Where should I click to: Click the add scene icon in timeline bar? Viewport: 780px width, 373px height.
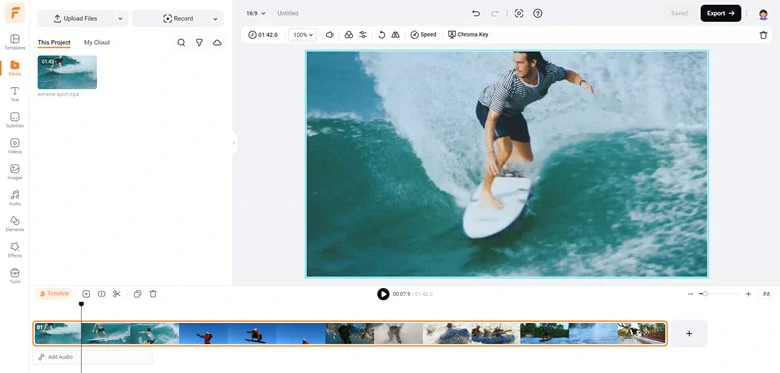[x=86, y=294]
